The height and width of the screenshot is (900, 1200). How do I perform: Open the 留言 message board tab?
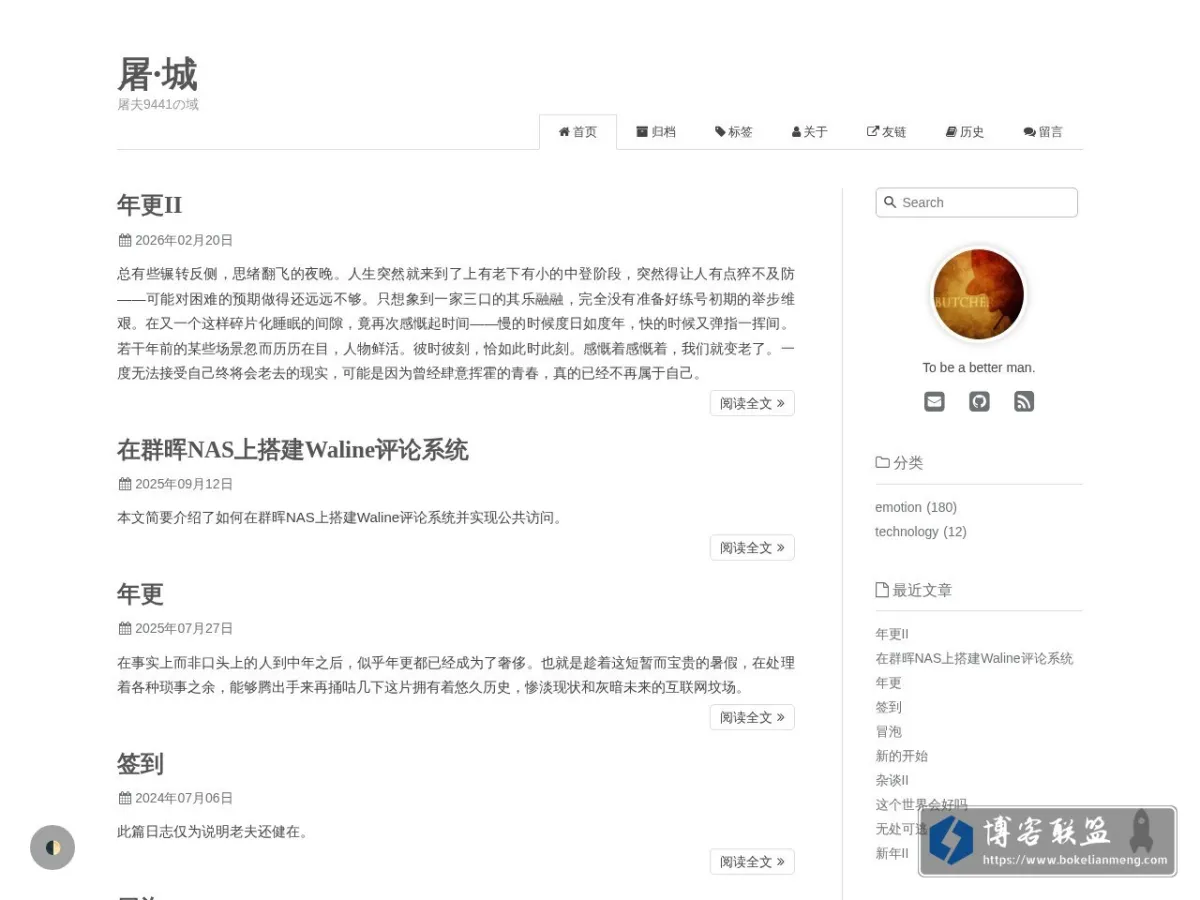1043,132
